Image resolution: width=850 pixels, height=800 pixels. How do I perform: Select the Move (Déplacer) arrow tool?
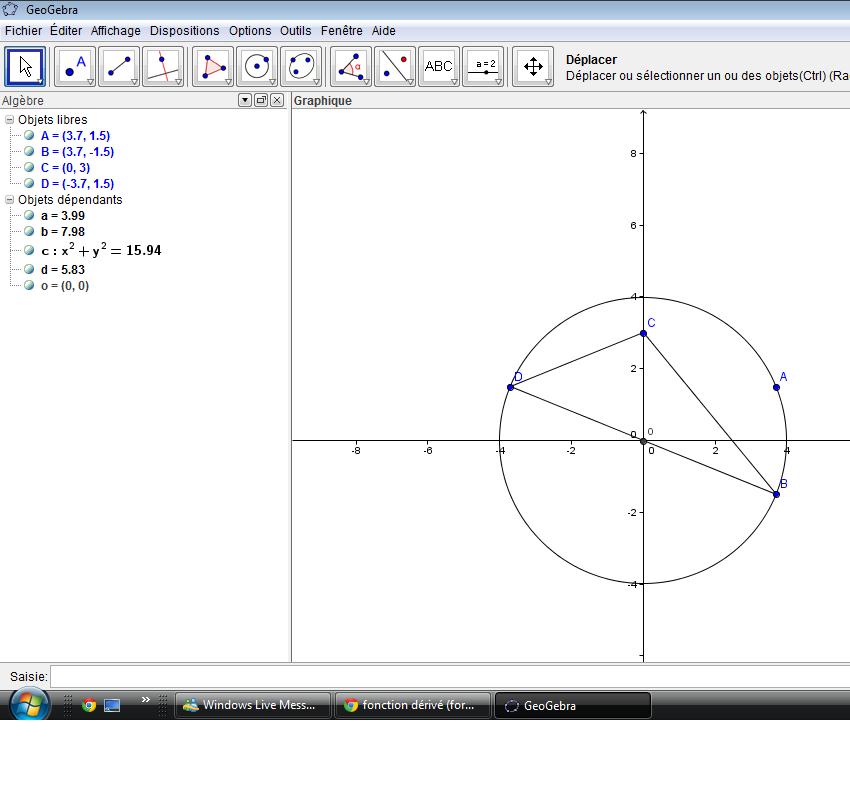click(25, 67)
